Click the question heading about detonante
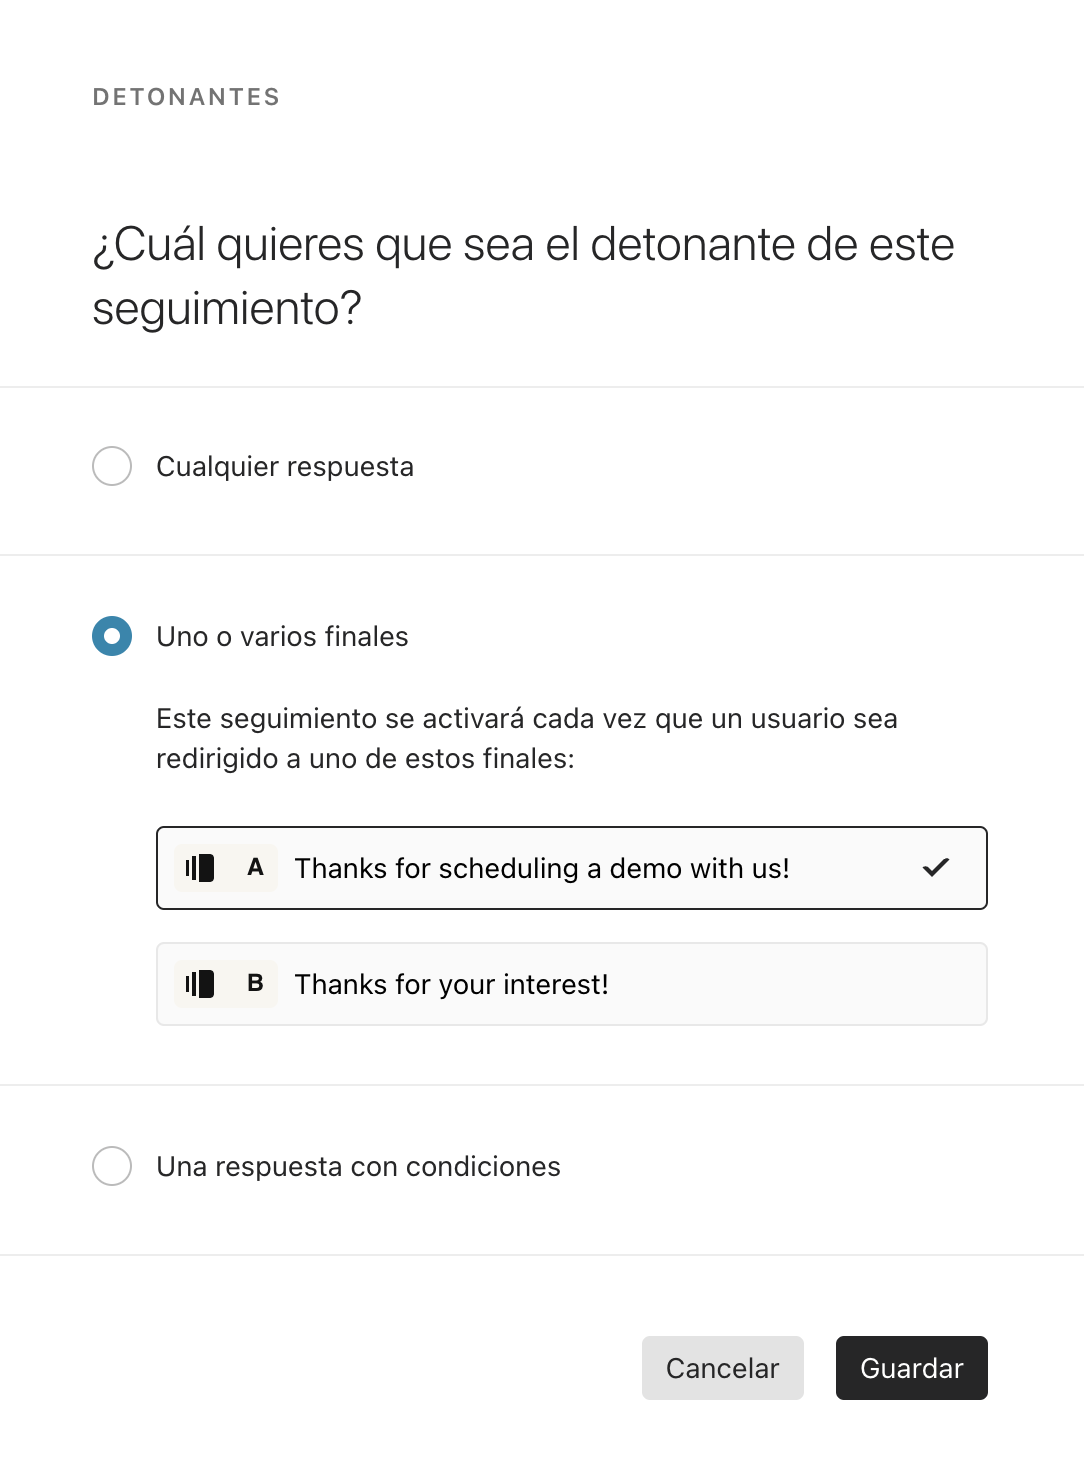The width and height of the screenshot is (1084, 1476). click(x=524, y=276)
